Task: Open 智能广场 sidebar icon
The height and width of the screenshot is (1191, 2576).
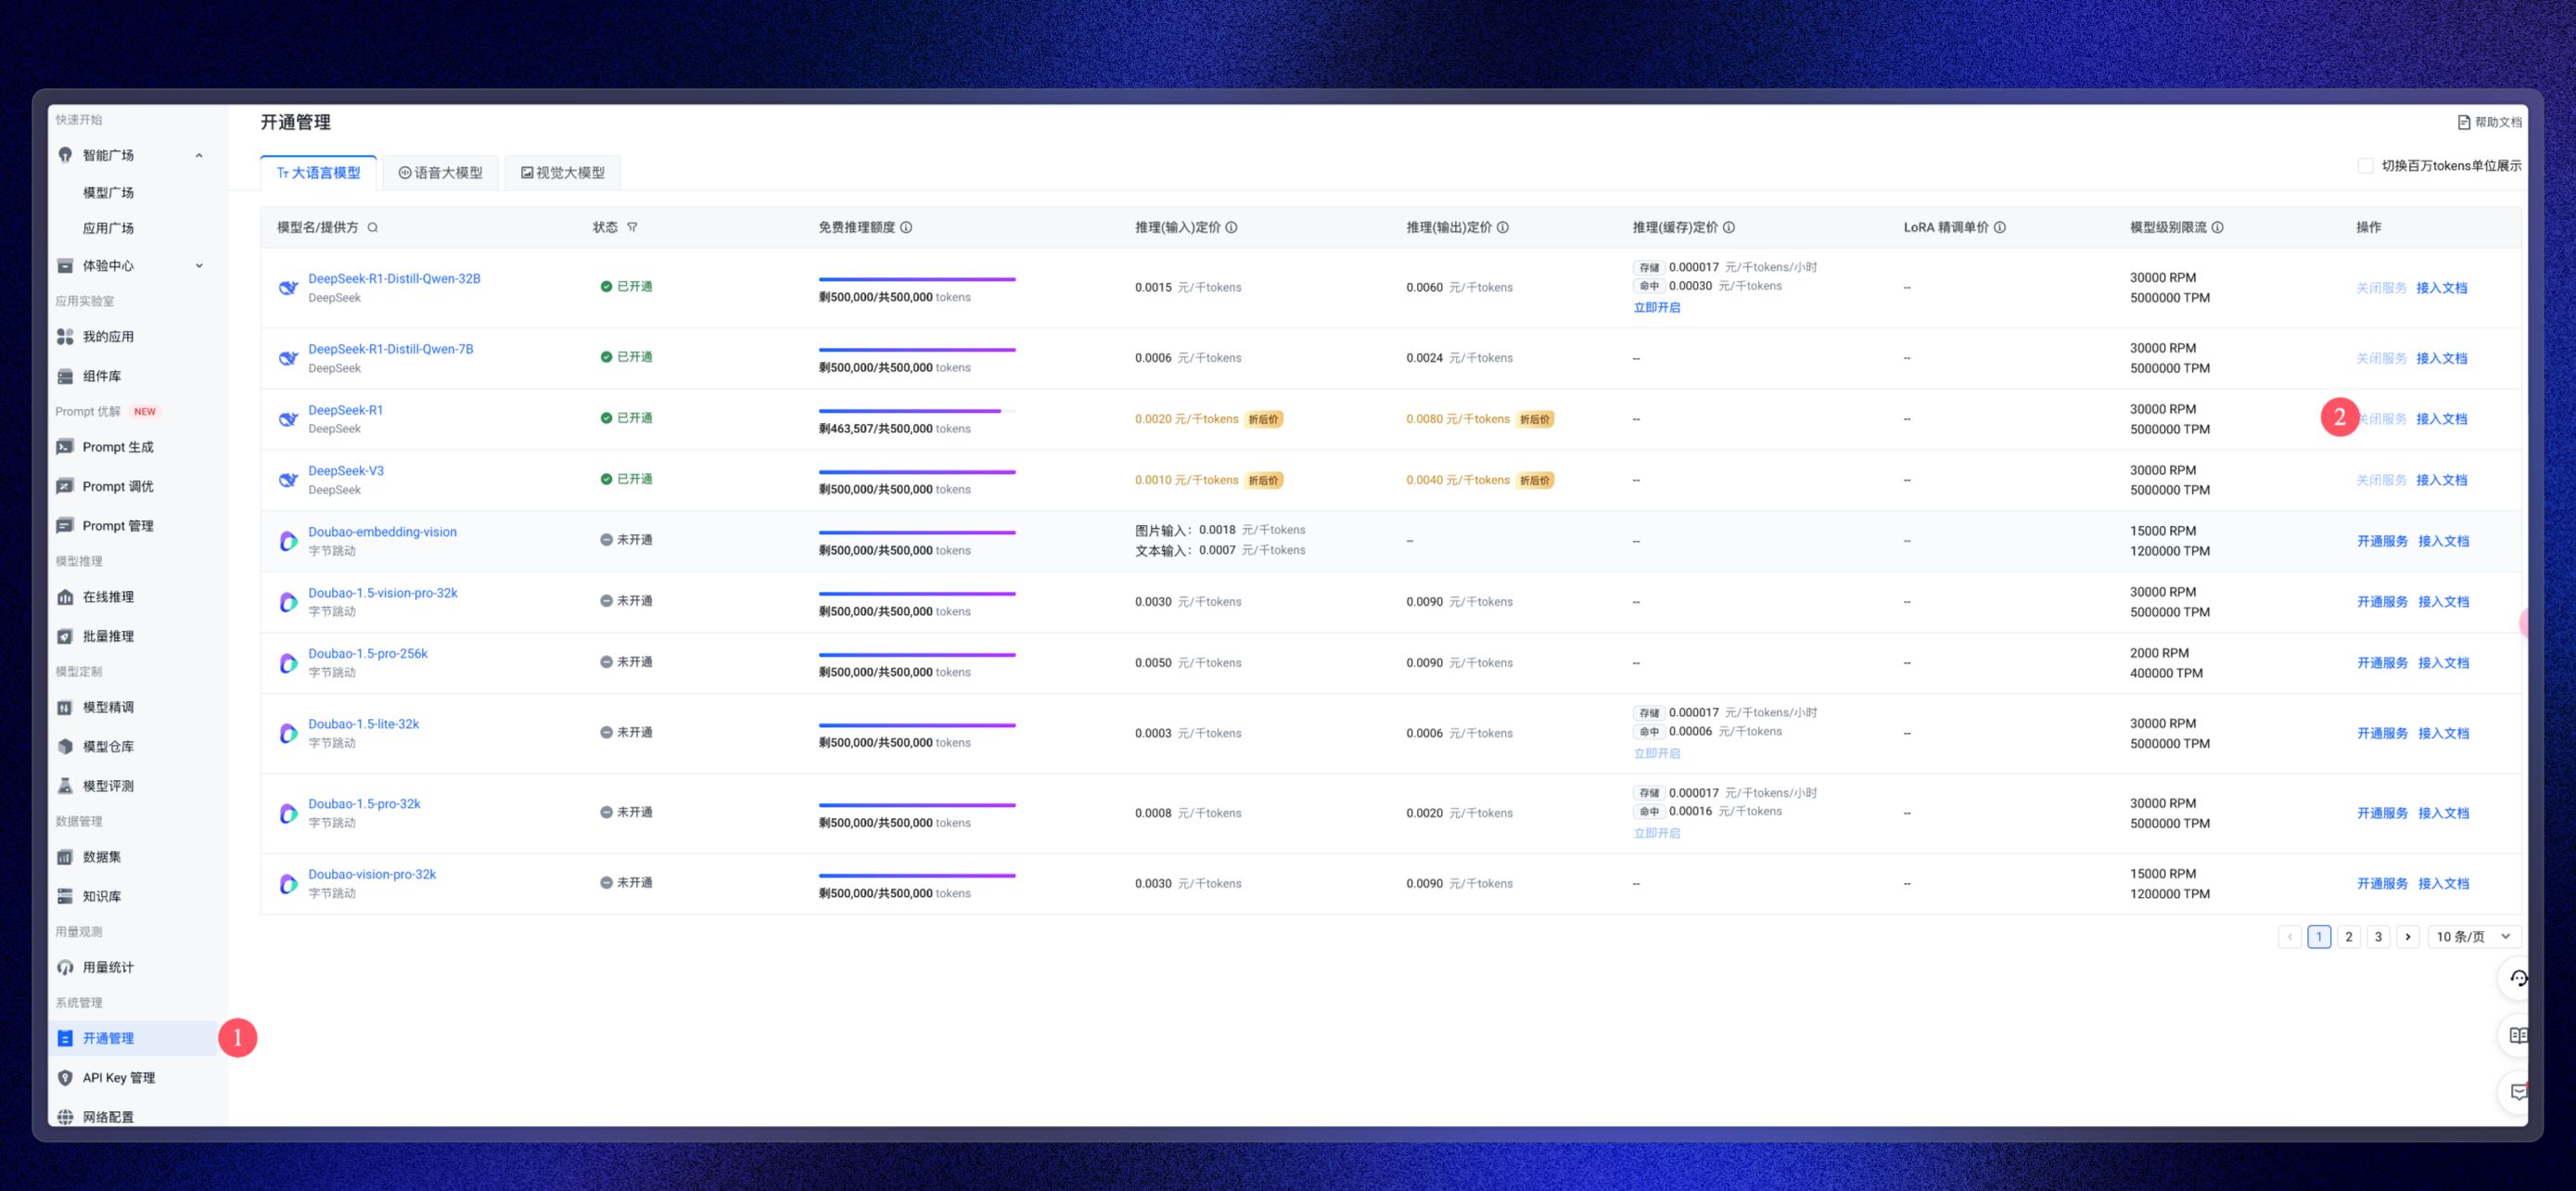Action: coord(65,155)
